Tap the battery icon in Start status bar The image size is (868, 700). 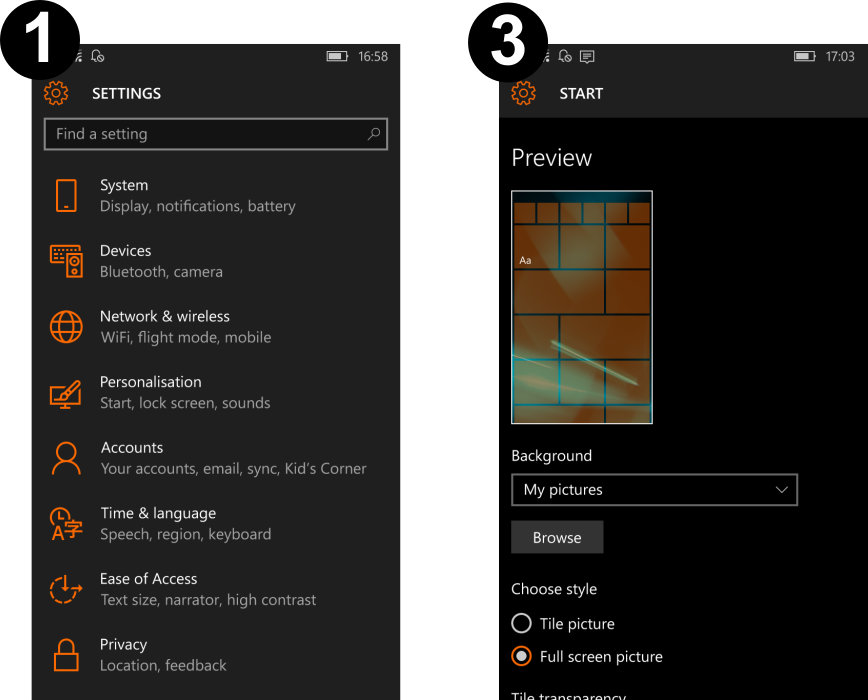[805, 56]
